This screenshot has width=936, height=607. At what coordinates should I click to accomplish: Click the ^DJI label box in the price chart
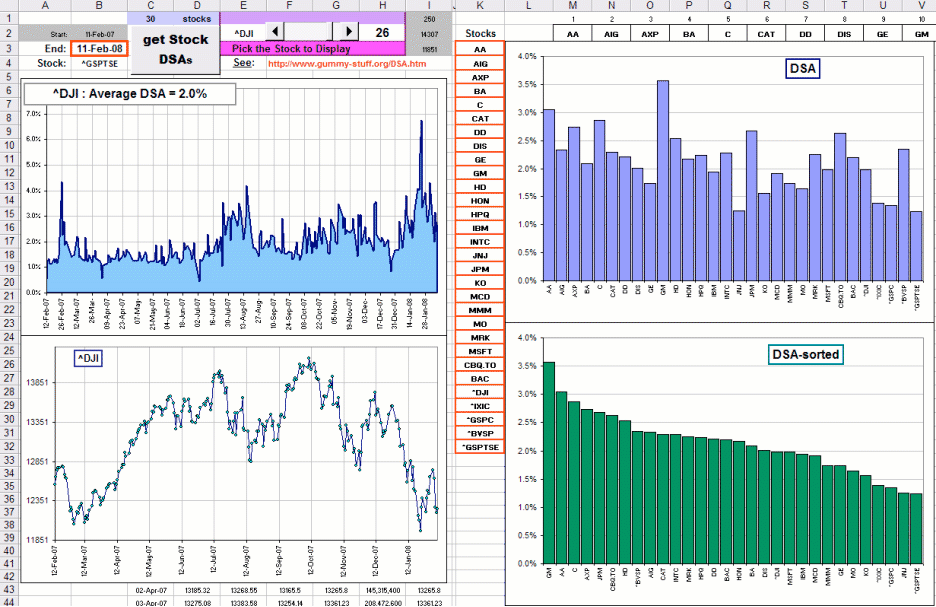[88, 358]
